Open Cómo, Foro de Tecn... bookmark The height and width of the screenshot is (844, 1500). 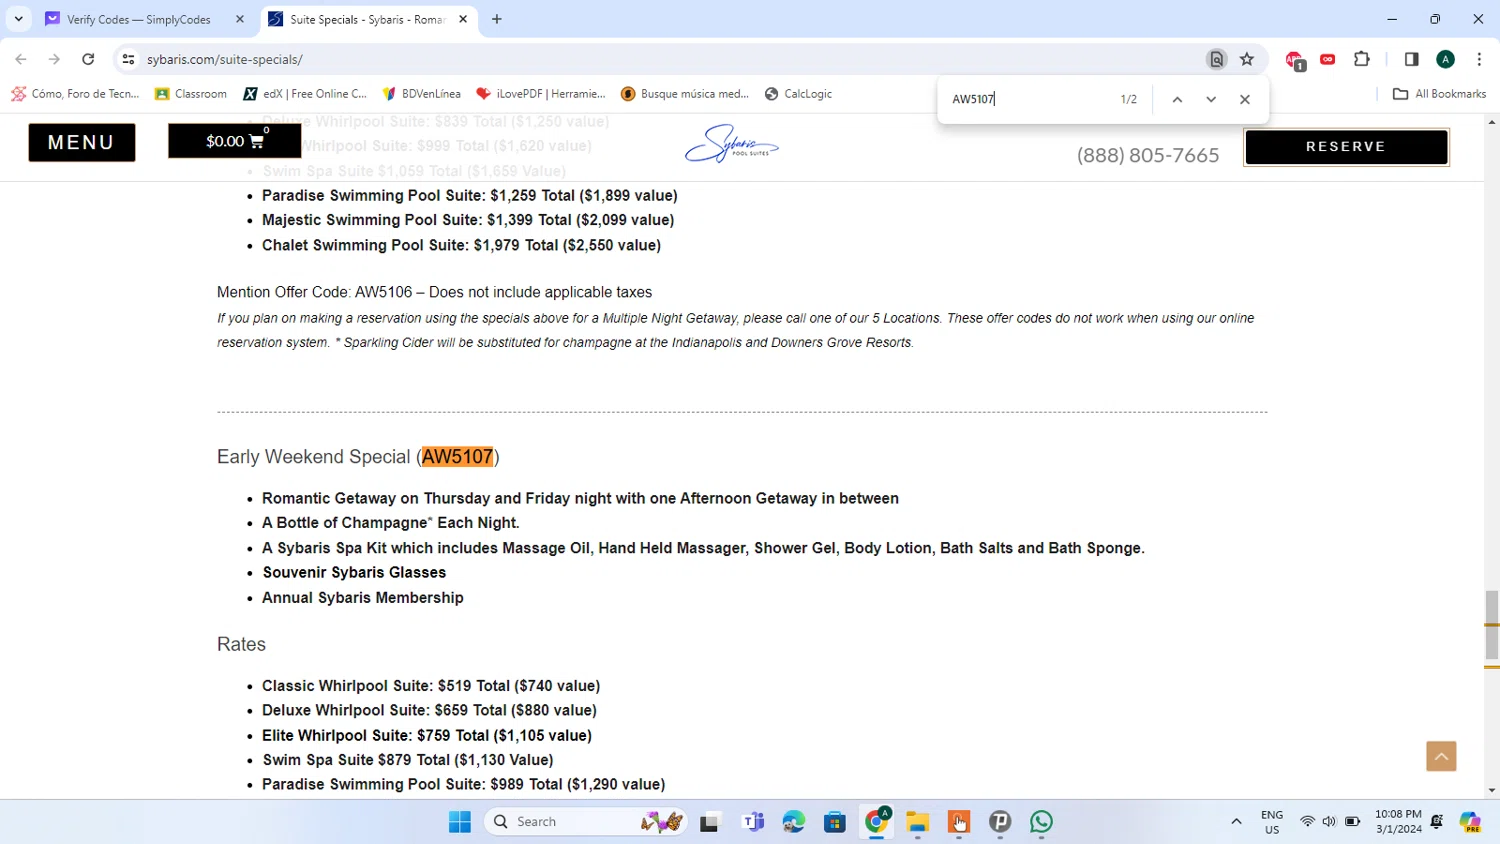point(75,94)
